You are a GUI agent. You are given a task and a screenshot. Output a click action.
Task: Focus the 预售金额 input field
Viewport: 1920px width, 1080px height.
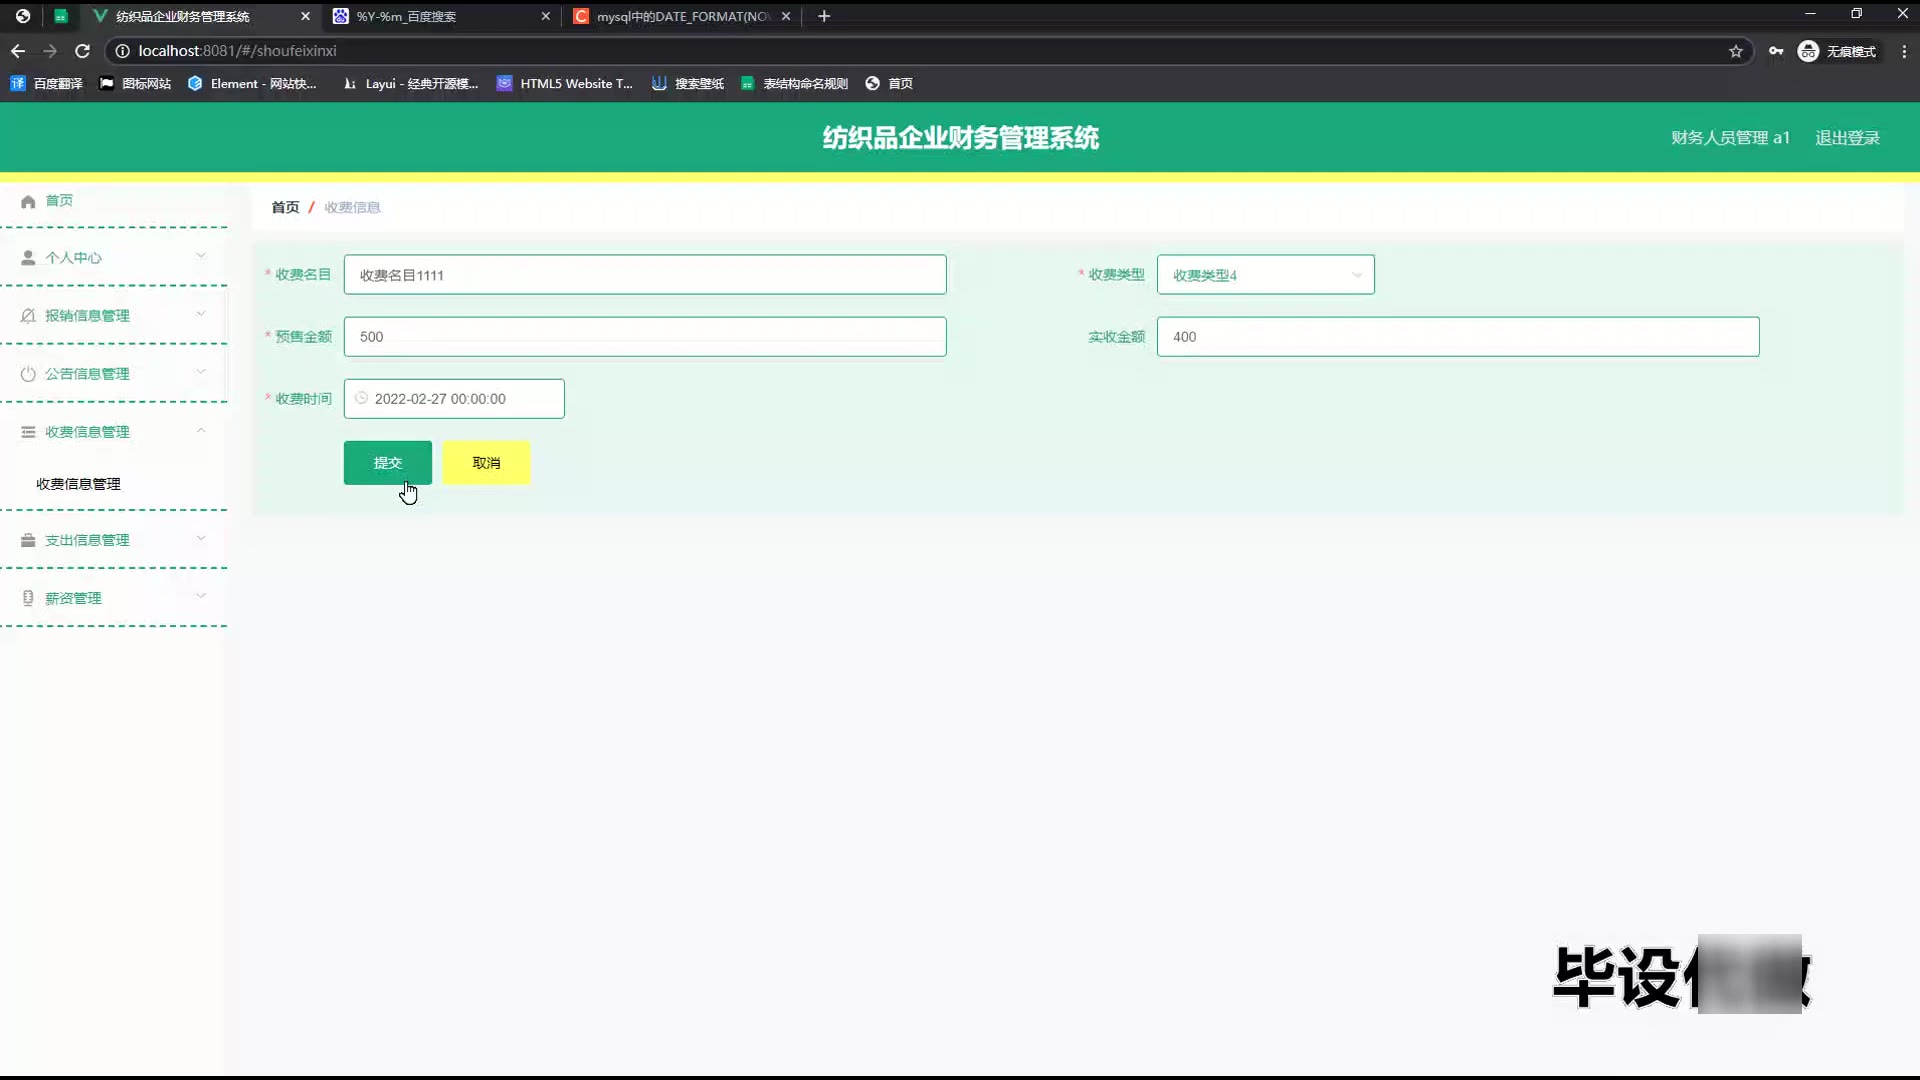click(x=645, y=337)
